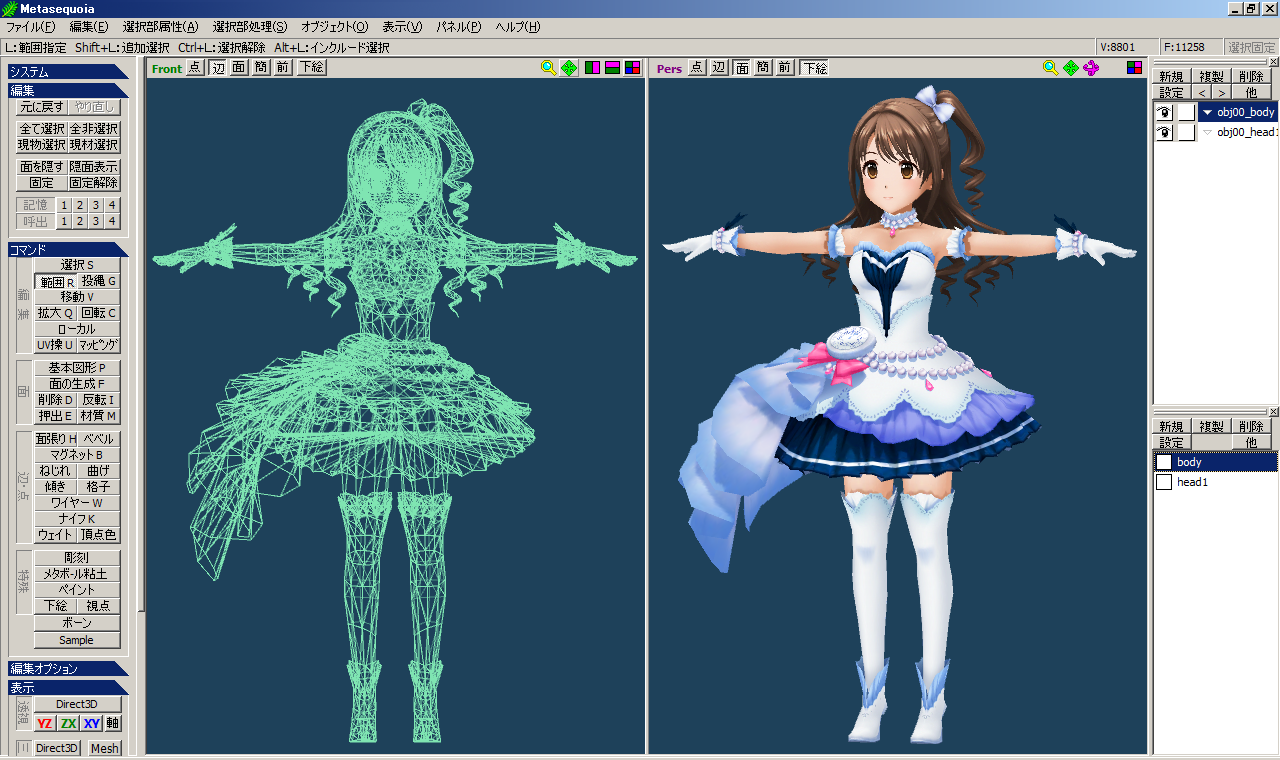Toggle 面 face display in Front view
The image size is (1280, 760).
pos(239,68)
